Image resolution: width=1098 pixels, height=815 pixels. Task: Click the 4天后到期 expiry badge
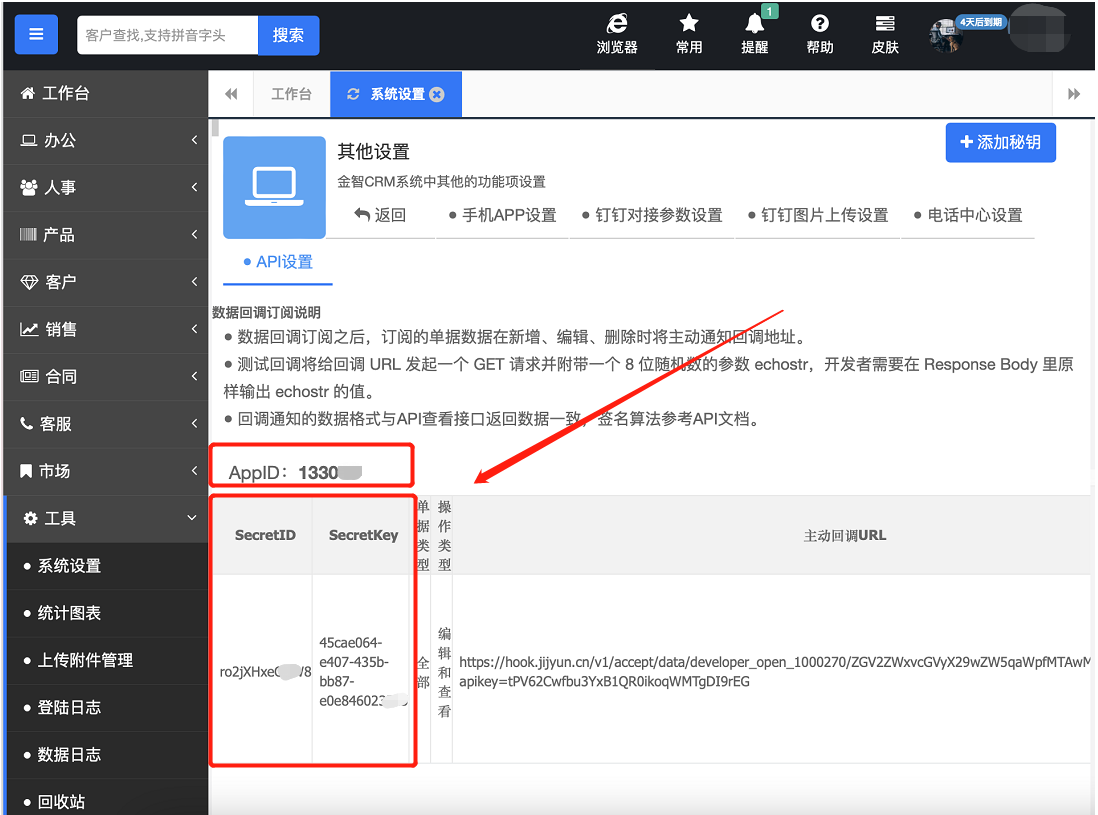pos(980,22)
